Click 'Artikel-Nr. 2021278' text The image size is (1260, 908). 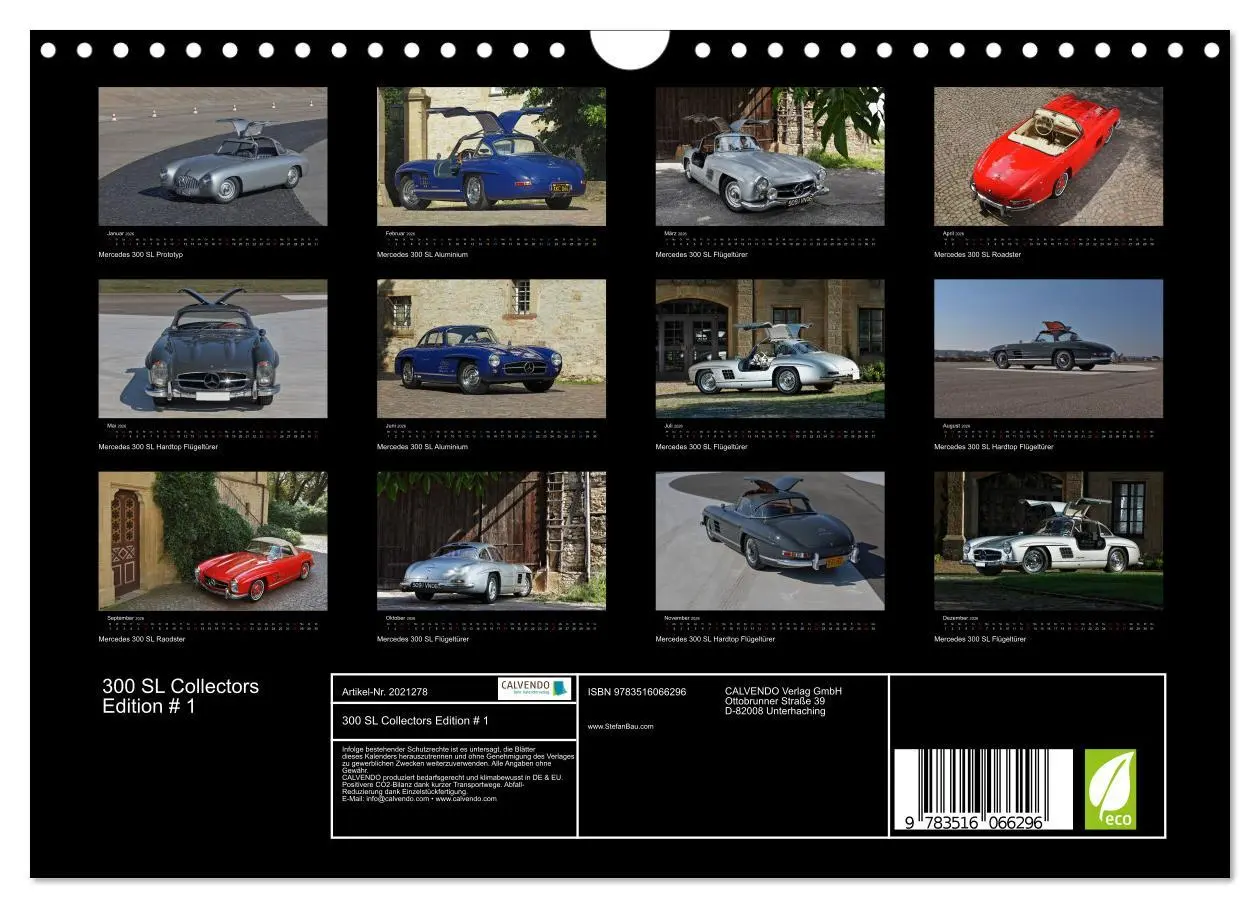click(384, 692)
